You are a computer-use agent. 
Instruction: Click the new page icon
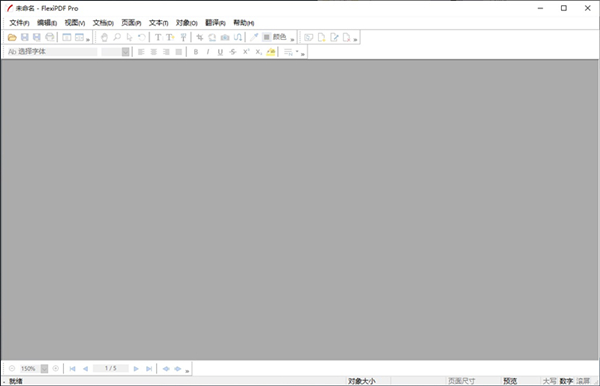pos(321,37)
